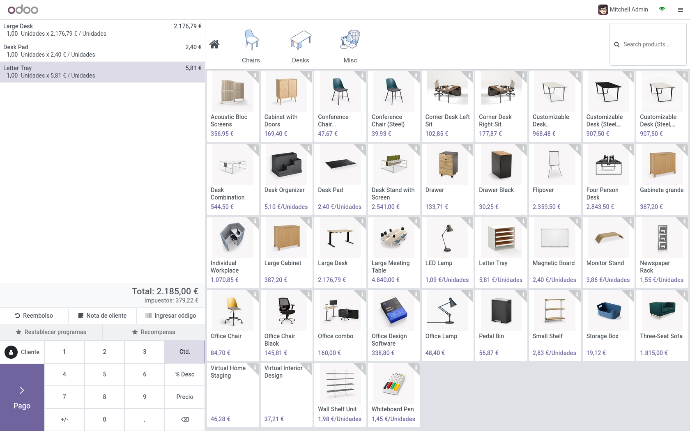Add LED Lamp product

pos(448,252)
